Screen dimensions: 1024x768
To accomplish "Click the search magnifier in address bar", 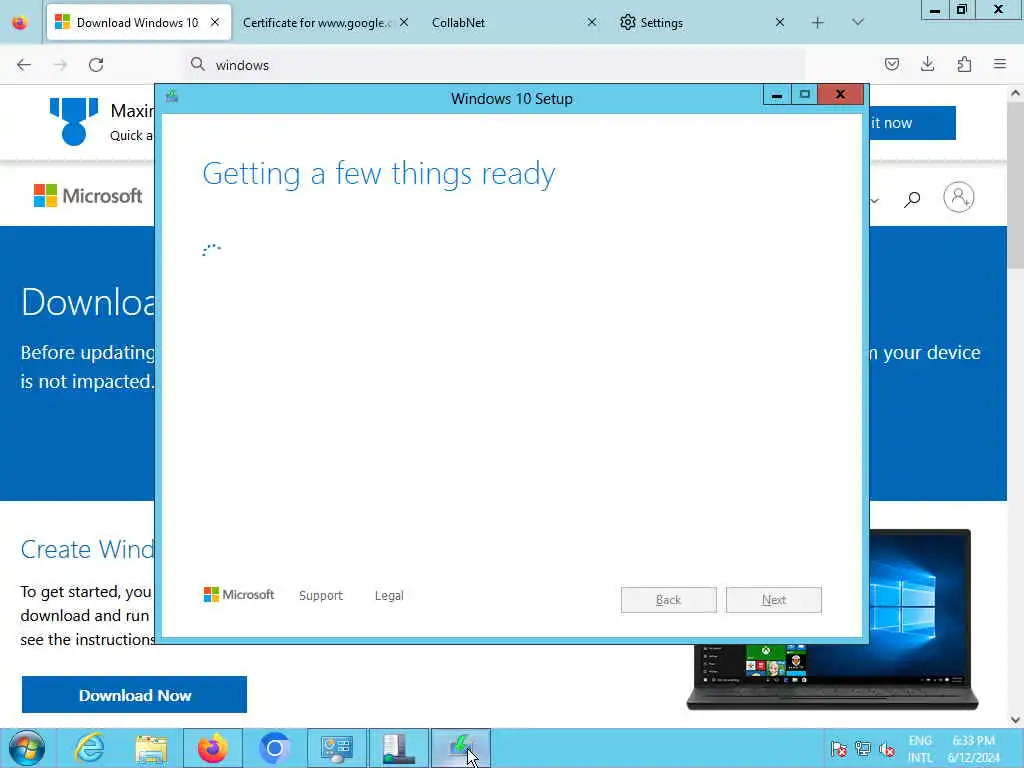I will click(x=198, y=64).
